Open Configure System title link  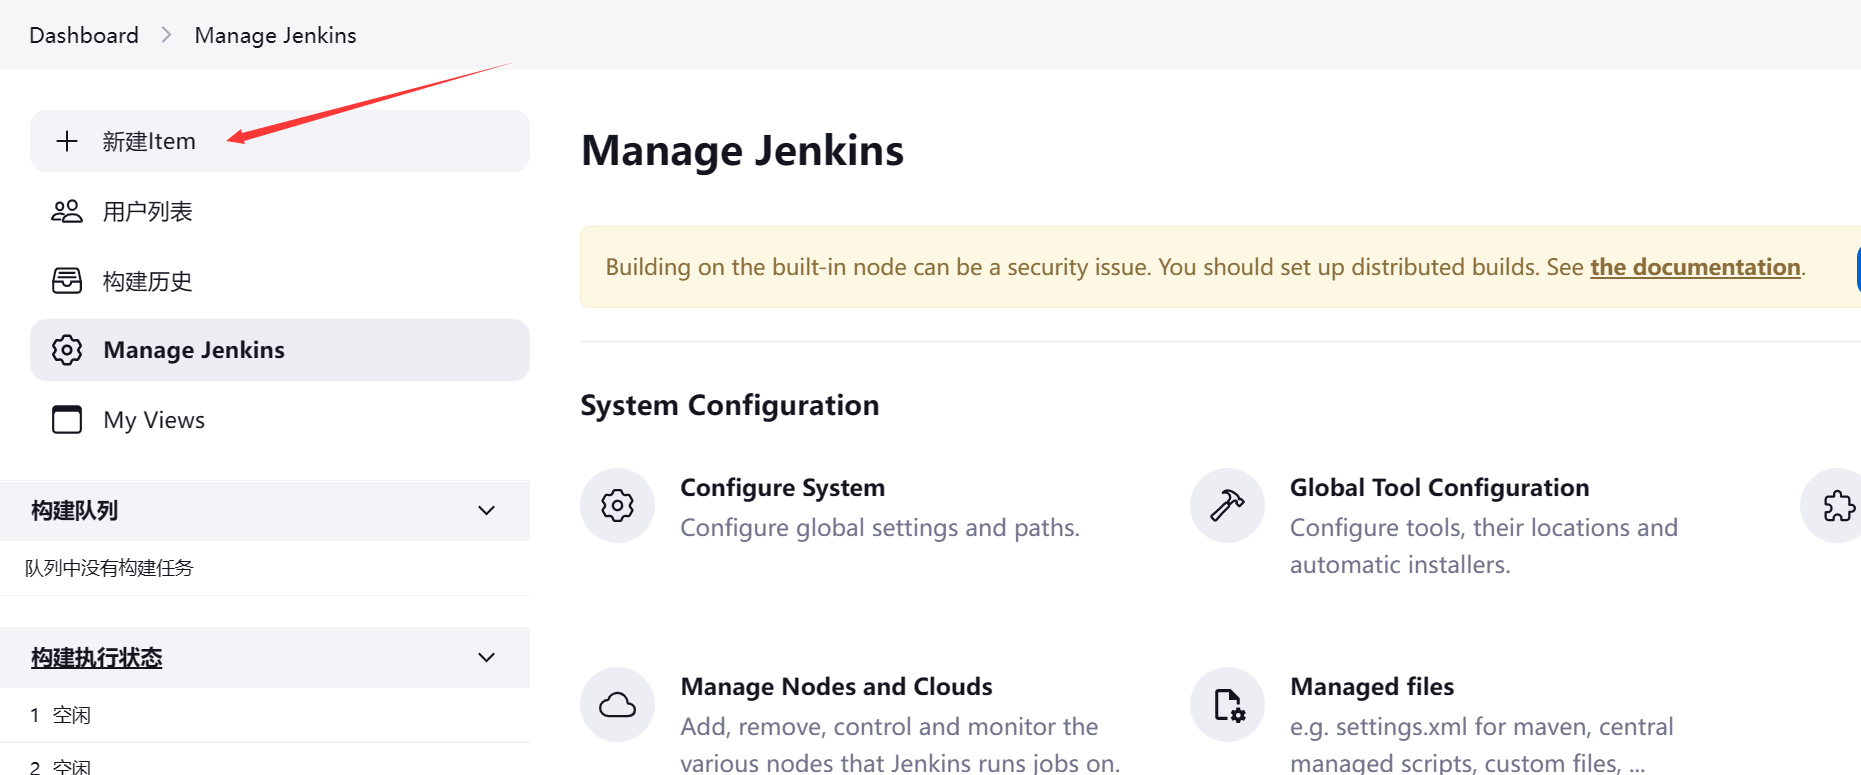(x=782, y=488)
